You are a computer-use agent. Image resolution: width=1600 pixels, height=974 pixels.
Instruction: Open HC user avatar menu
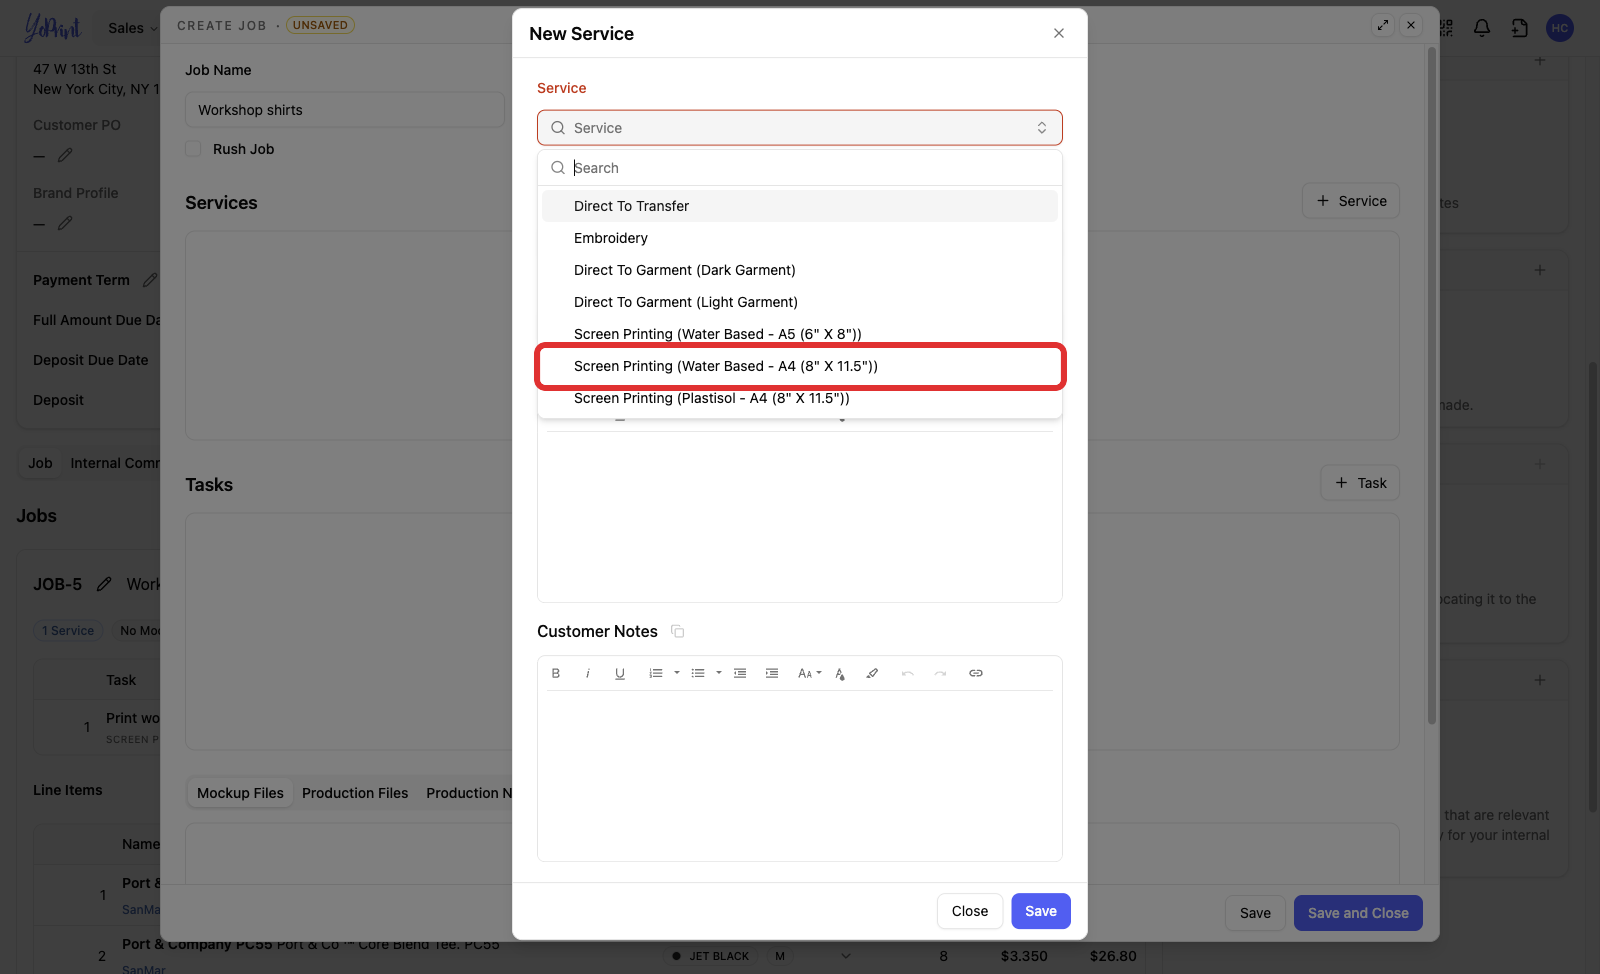tap(1560, 28)
